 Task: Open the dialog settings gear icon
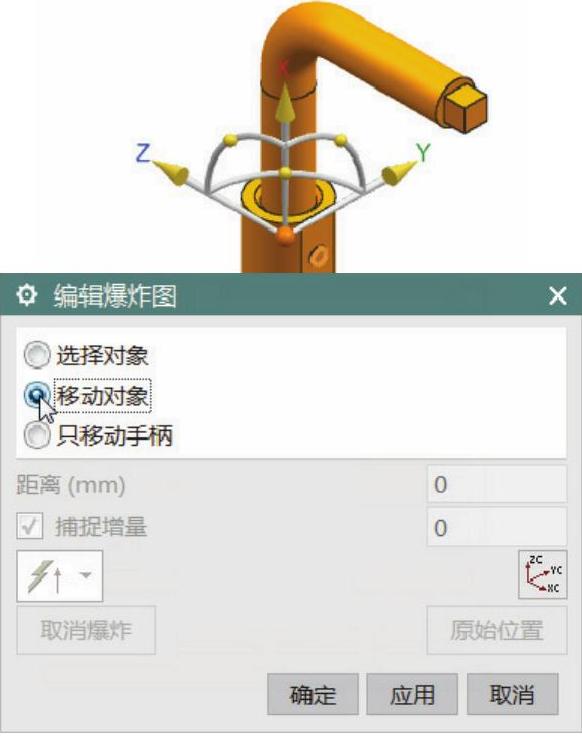[x=26, y=295]
